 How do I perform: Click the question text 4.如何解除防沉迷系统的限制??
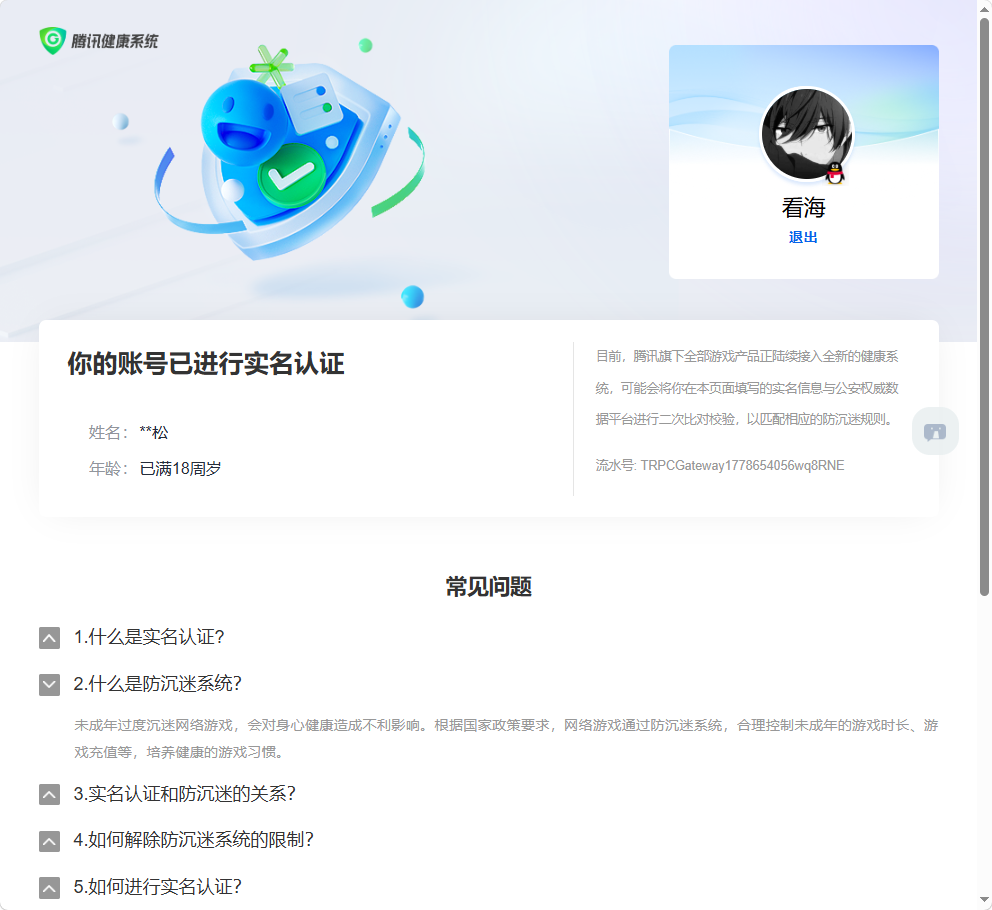click(x=194, y=840)
